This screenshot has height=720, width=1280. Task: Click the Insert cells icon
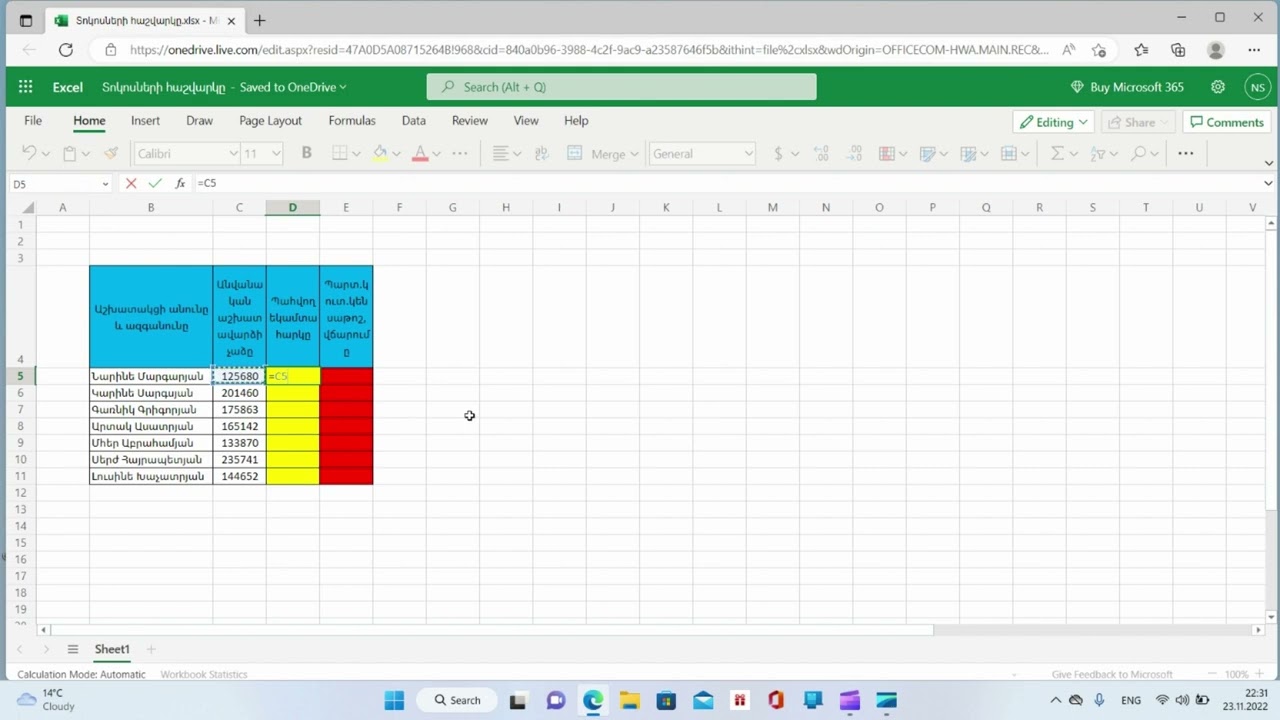pyautogui.click(x=1009, y=153)
